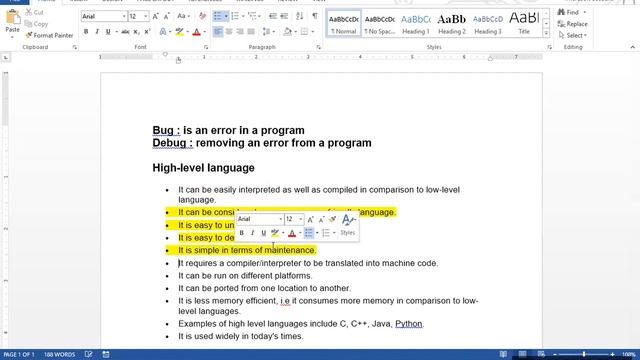The image size is (640, 360).
Task: Expand the Styles gallery
Action: pos(546,33)
